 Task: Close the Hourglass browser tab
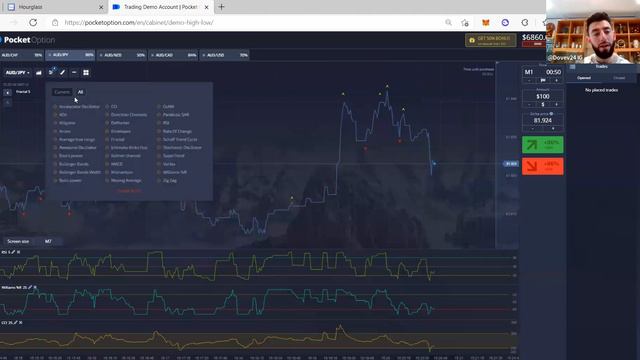point(101,7)
